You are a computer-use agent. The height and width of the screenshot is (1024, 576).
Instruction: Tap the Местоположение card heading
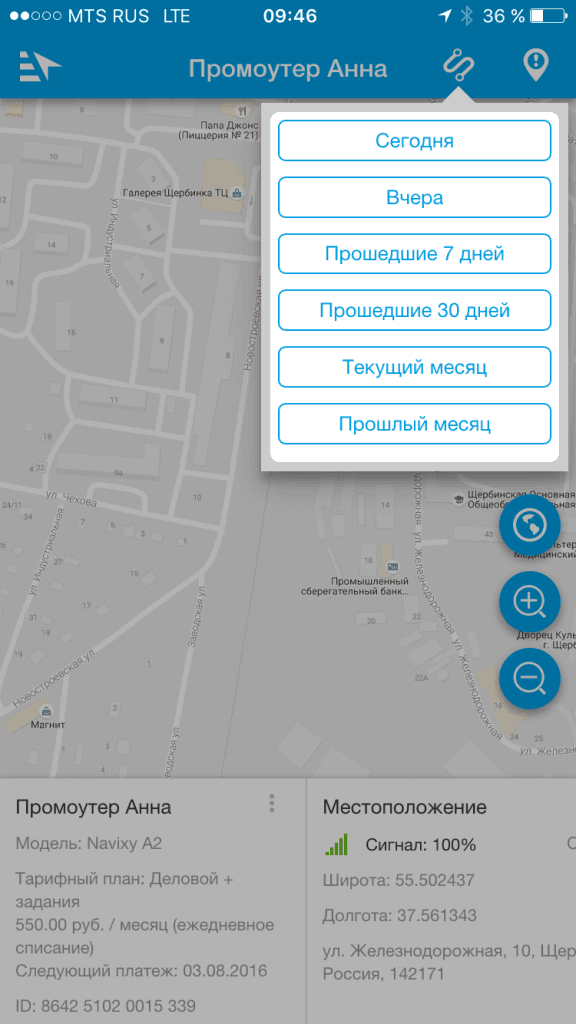(x=404, y=807)
